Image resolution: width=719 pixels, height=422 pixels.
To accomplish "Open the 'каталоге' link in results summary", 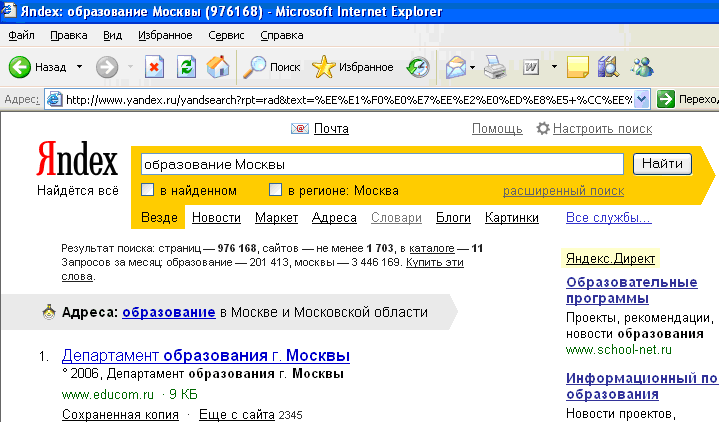I will 431,249.
